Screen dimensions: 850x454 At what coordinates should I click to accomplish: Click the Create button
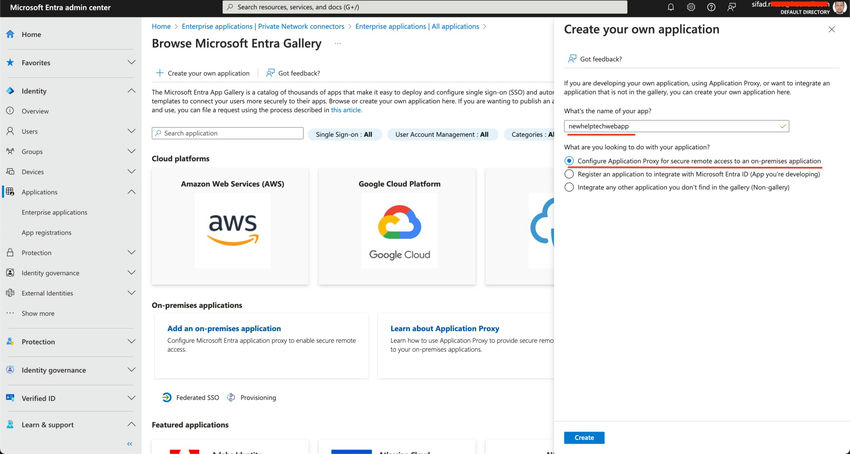click(584, 437)
